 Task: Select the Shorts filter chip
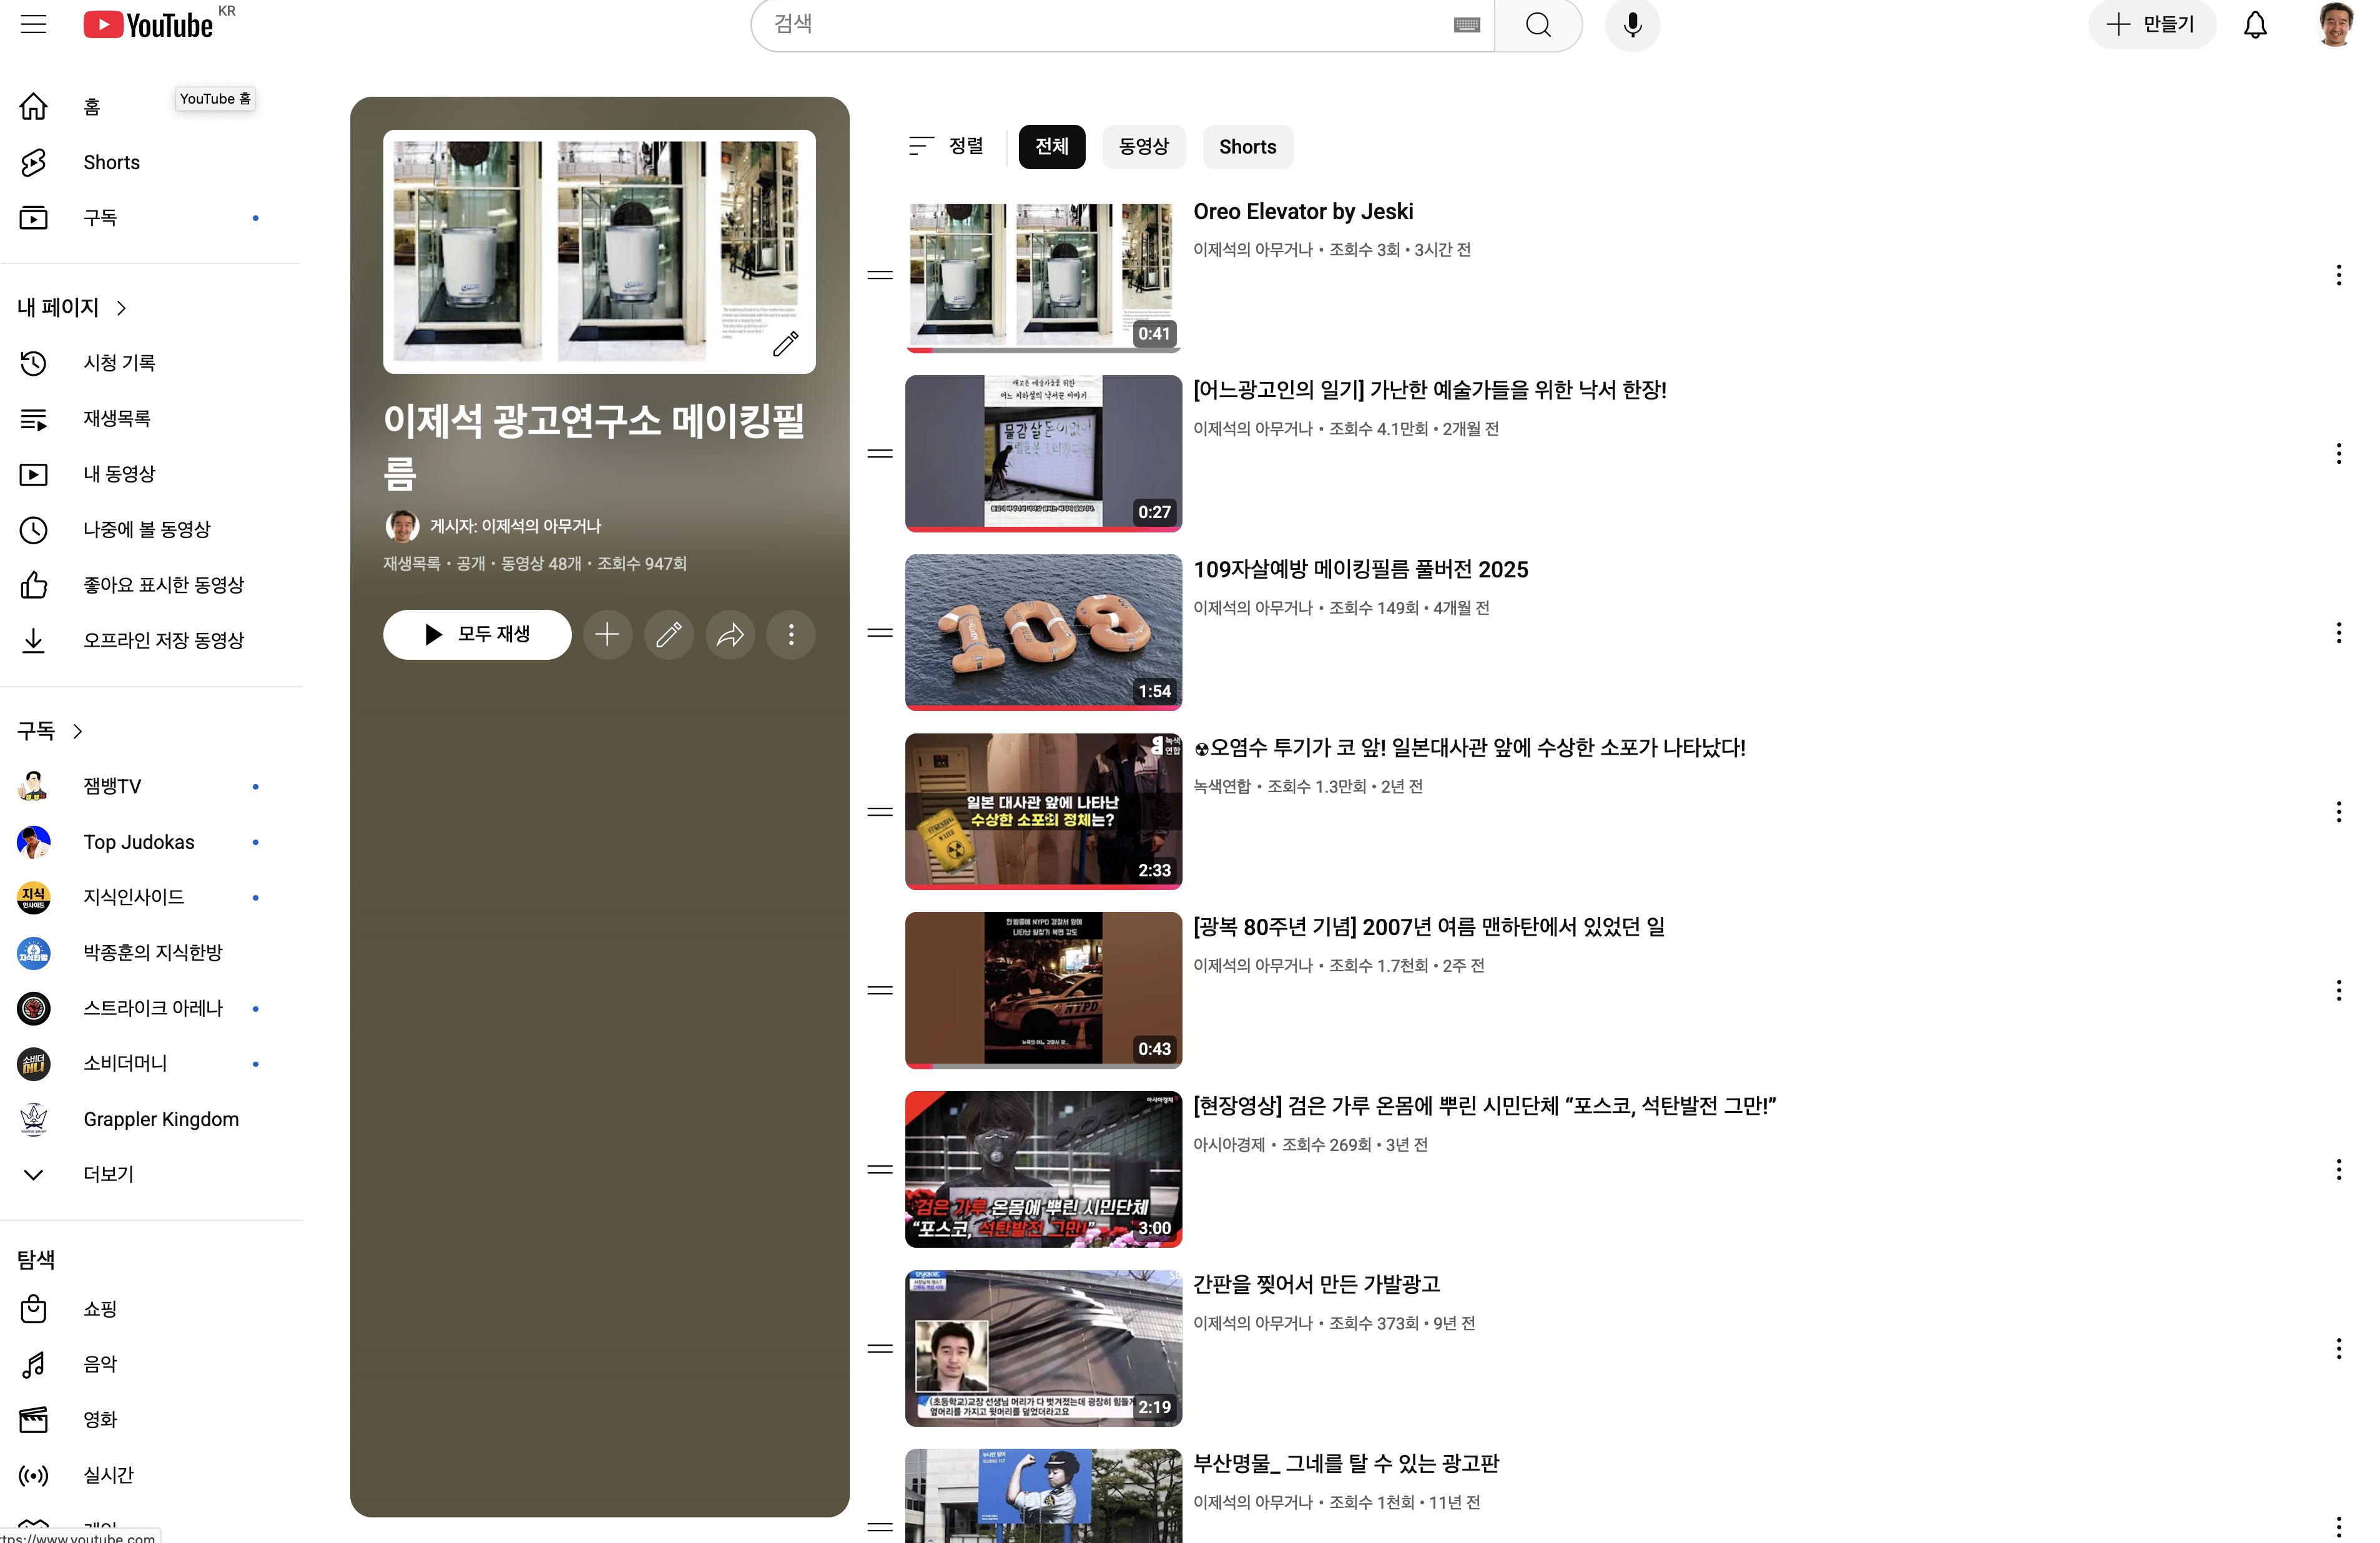(1247, 147)
